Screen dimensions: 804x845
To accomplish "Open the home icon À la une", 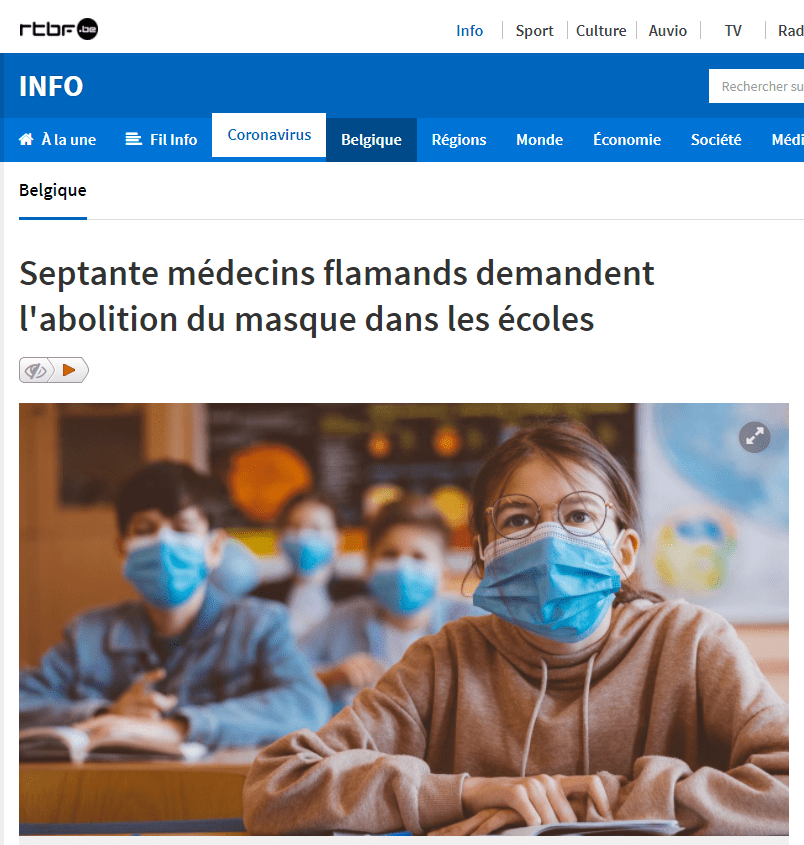I will 26,139.
